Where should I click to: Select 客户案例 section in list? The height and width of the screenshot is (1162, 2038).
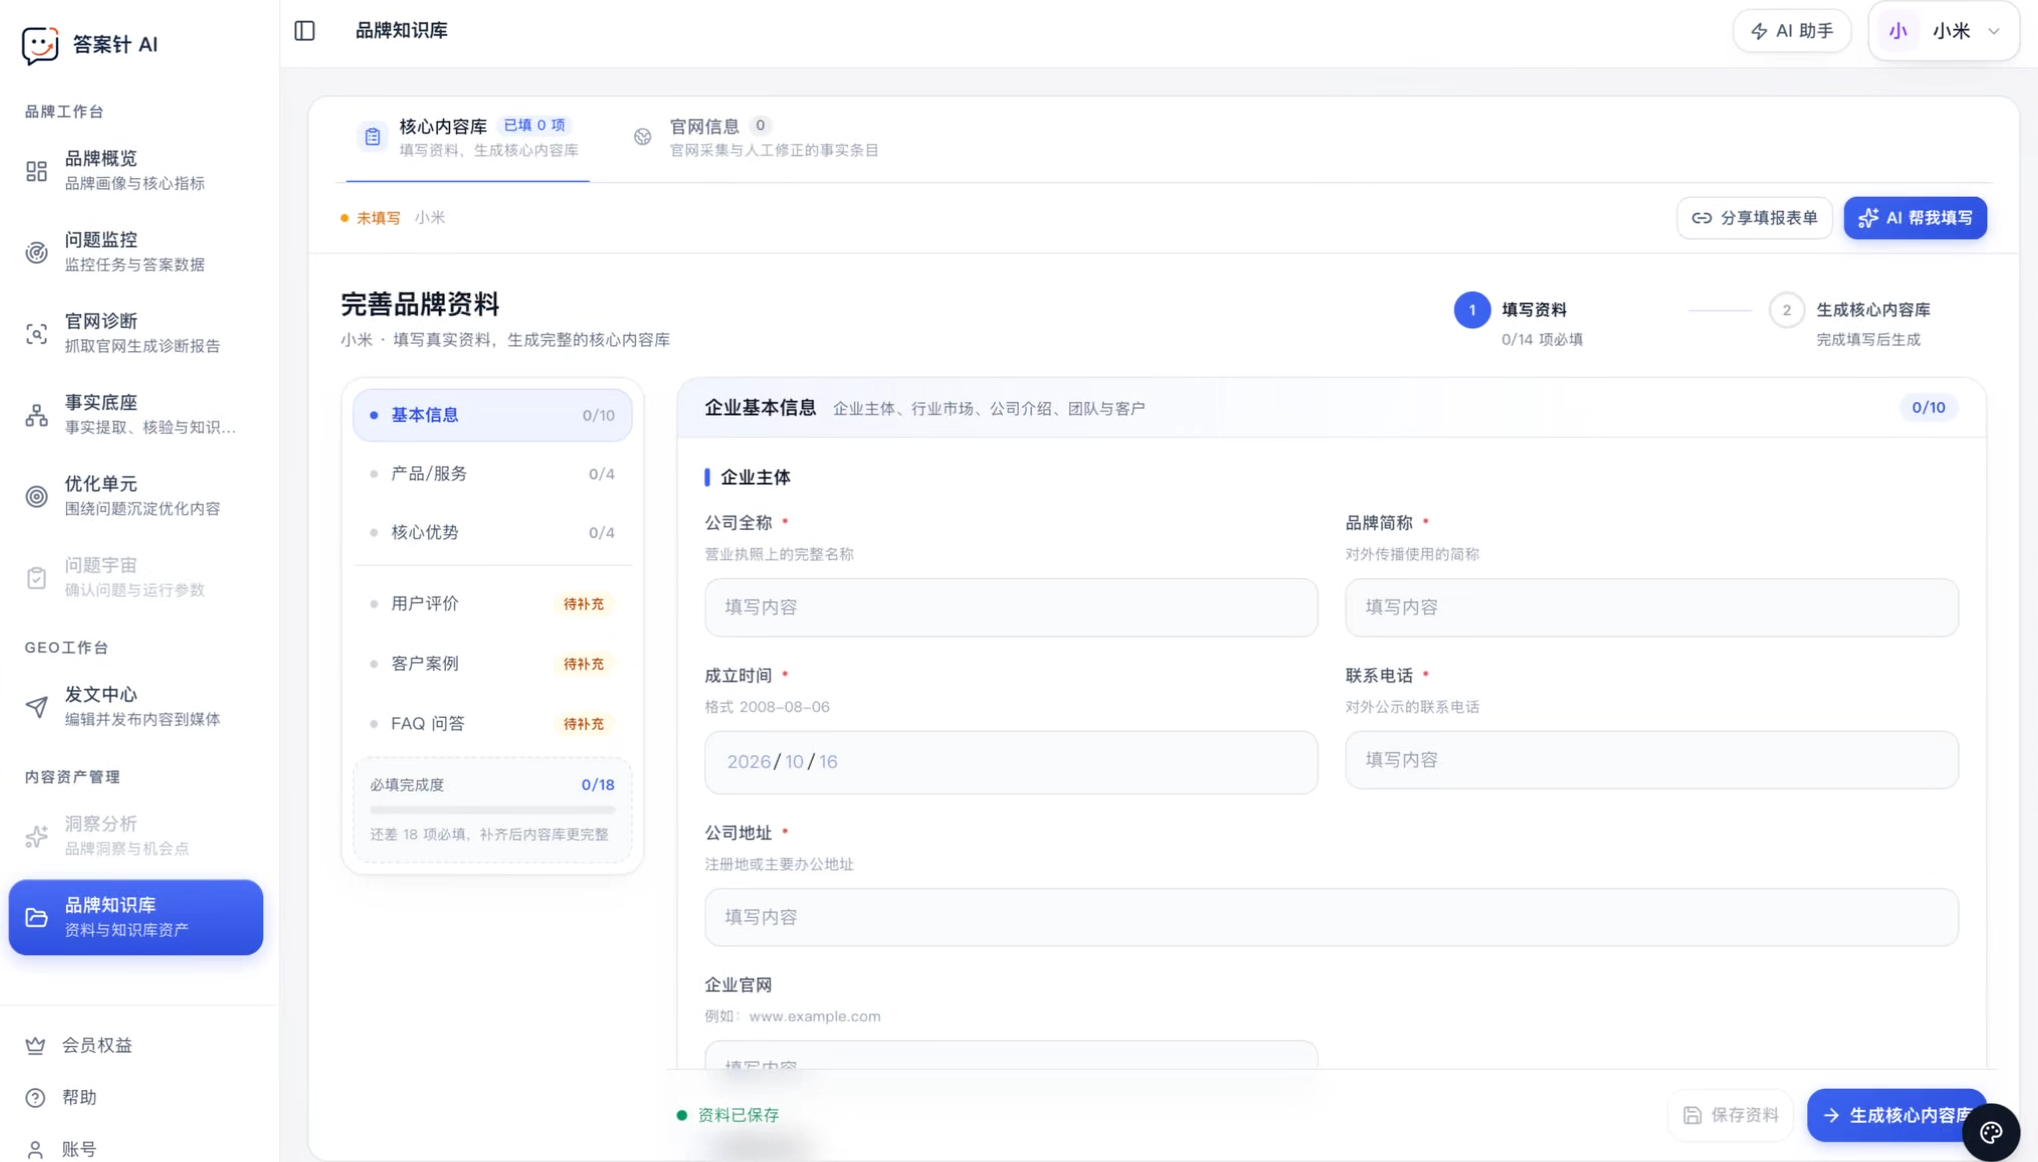(492, 664)
